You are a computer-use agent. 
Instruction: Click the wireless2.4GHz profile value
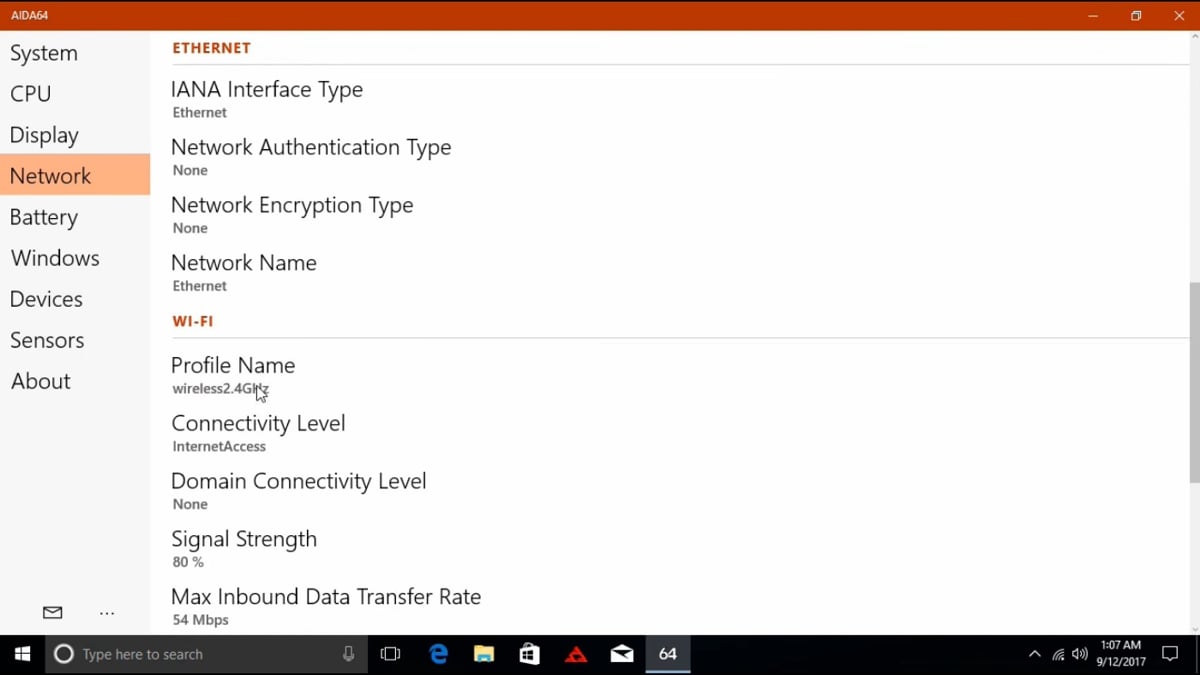tap(221, 388)
